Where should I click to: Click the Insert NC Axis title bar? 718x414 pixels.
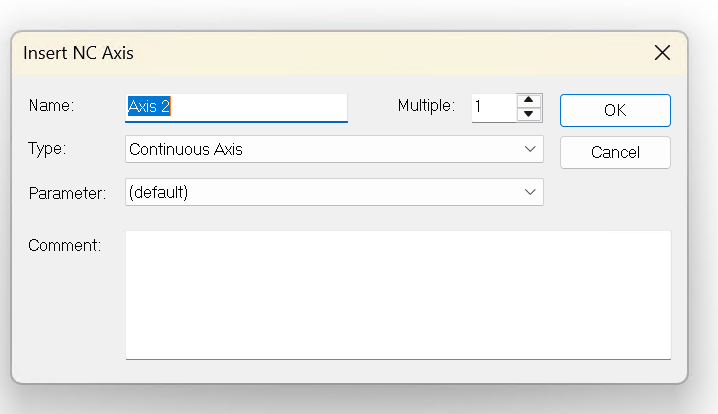coord(300,53)
